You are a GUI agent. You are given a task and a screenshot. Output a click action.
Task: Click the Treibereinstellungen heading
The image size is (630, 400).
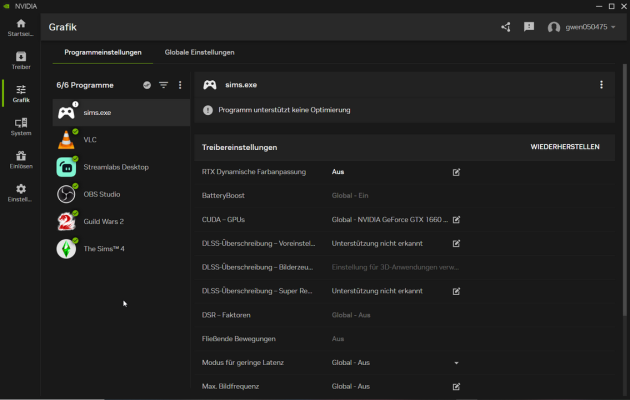(239, 147)
